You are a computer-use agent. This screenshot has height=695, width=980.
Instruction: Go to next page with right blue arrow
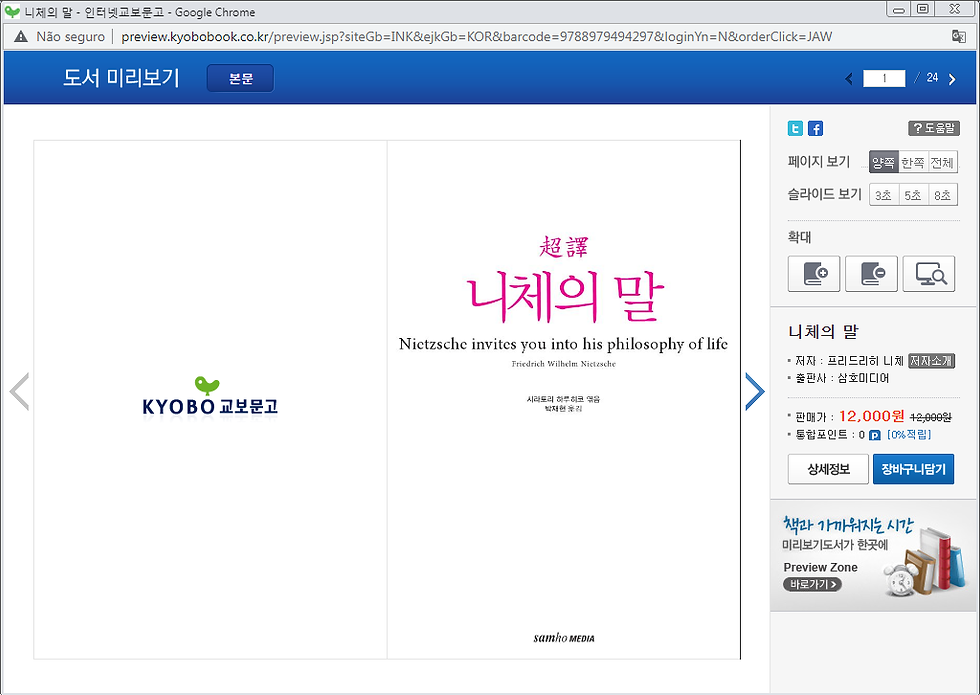[755, 392]
